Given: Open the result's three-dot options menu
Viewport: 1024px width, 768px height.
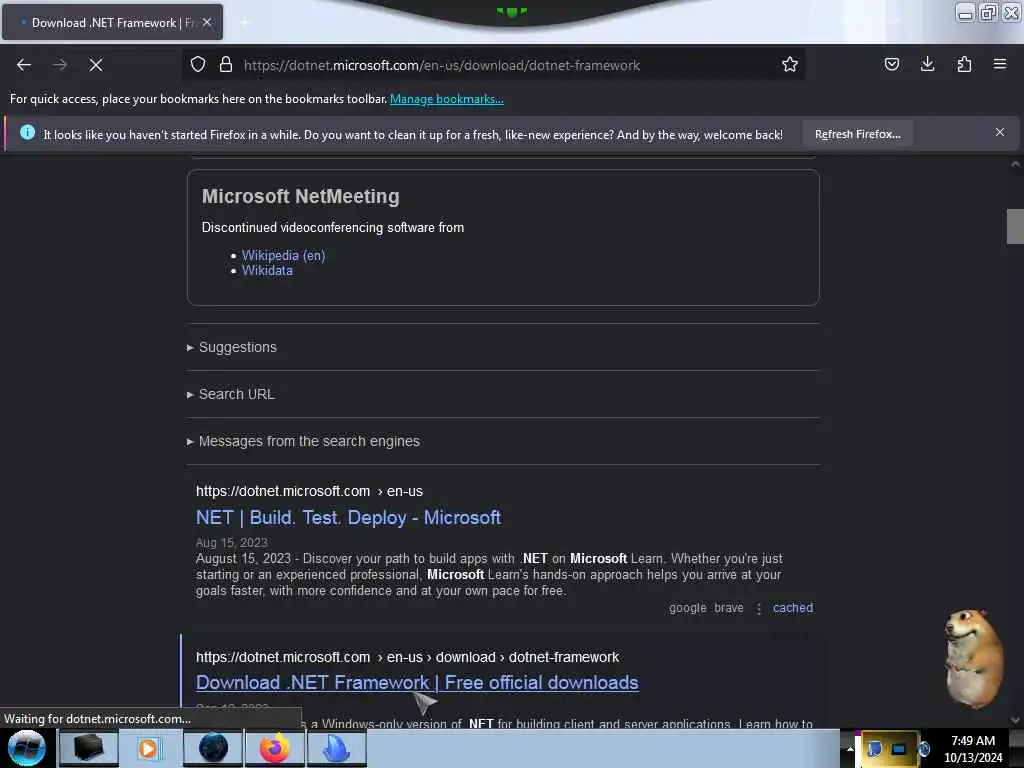Looking at the screenshot, I should tap(758, 608).
